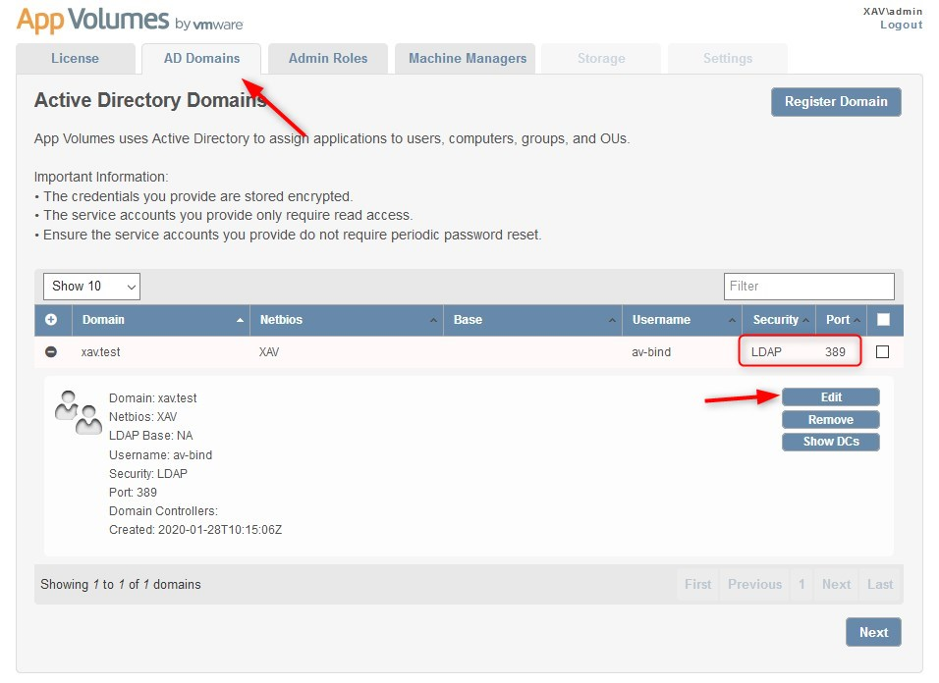The width and height of the screenshot is (939, 683).
Task: Click Next in pagination bar
Action: (x=836, y=584)
